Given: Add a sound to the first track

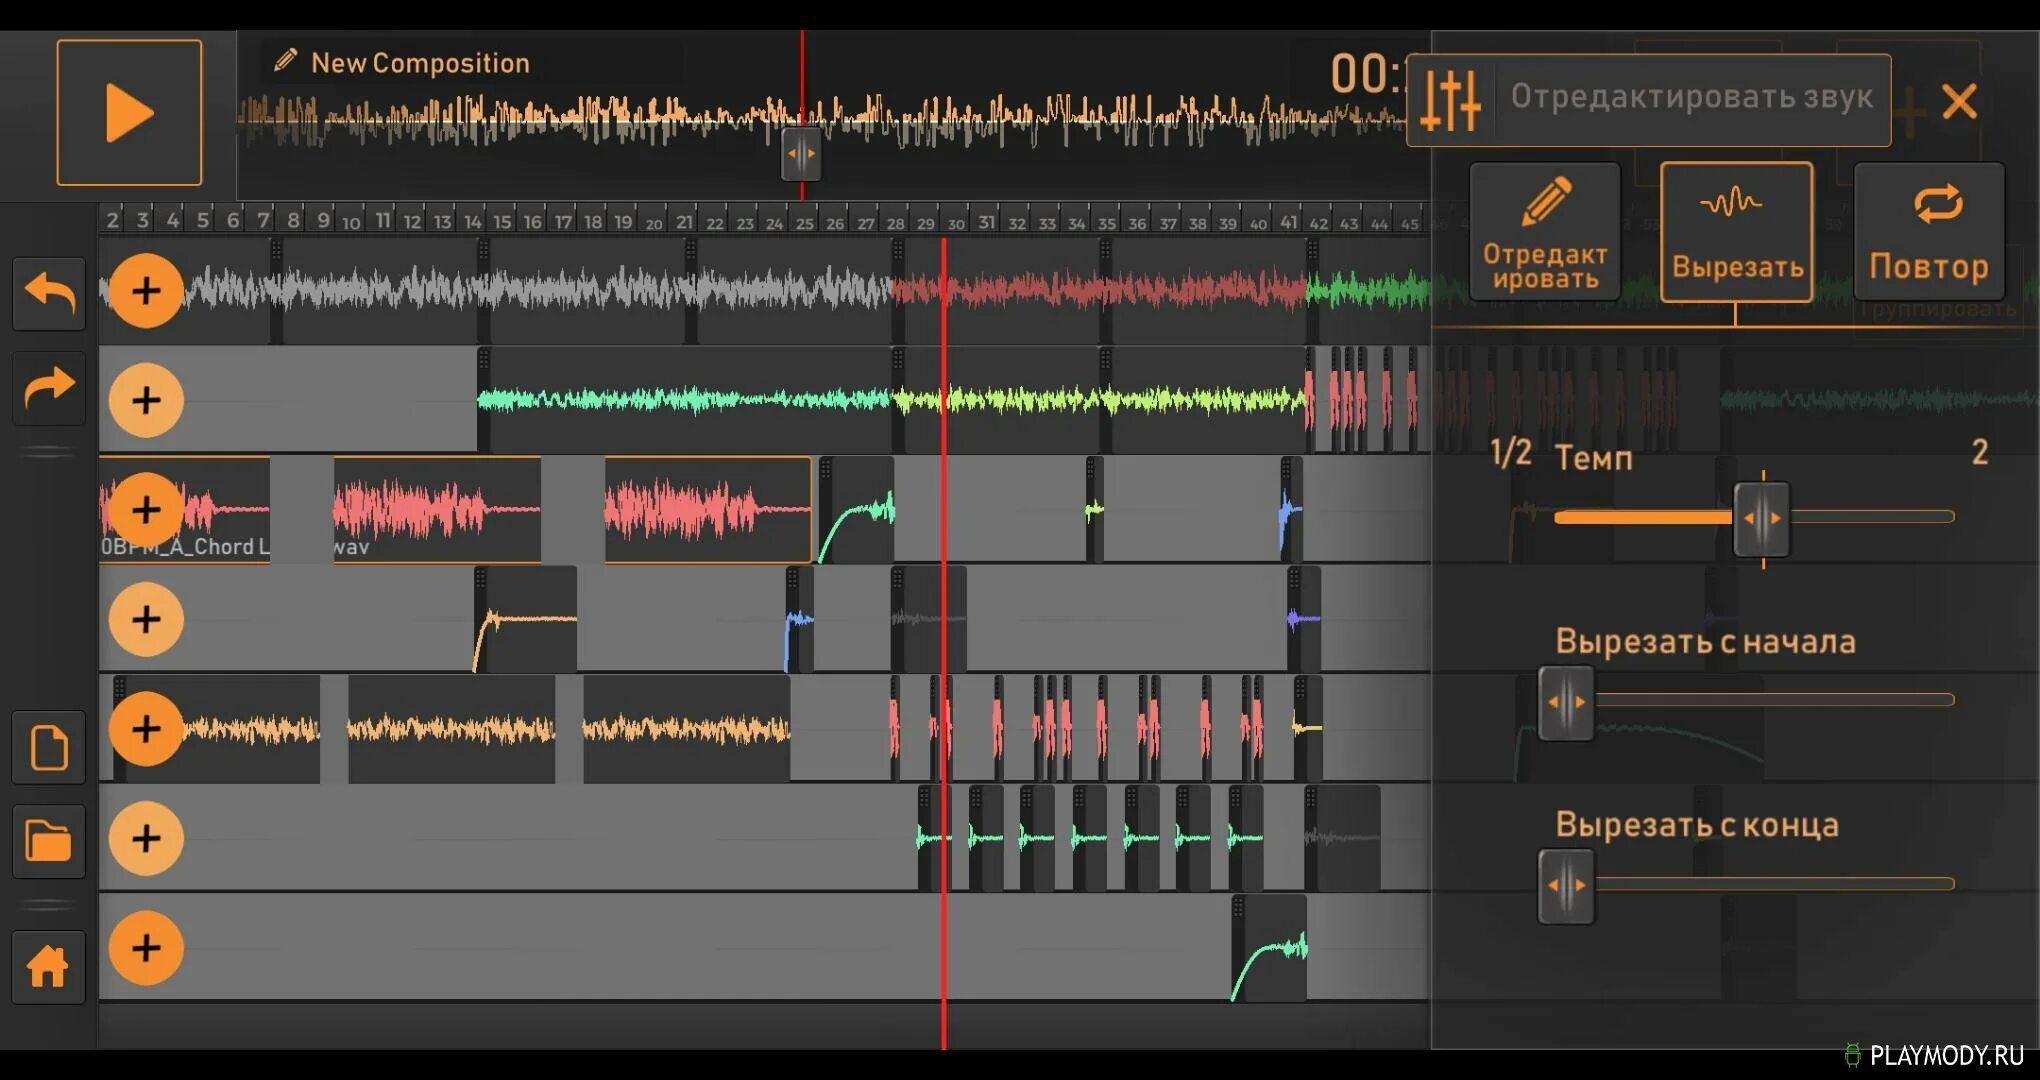Looking at the screenshot, I should (x=146, y=291).
